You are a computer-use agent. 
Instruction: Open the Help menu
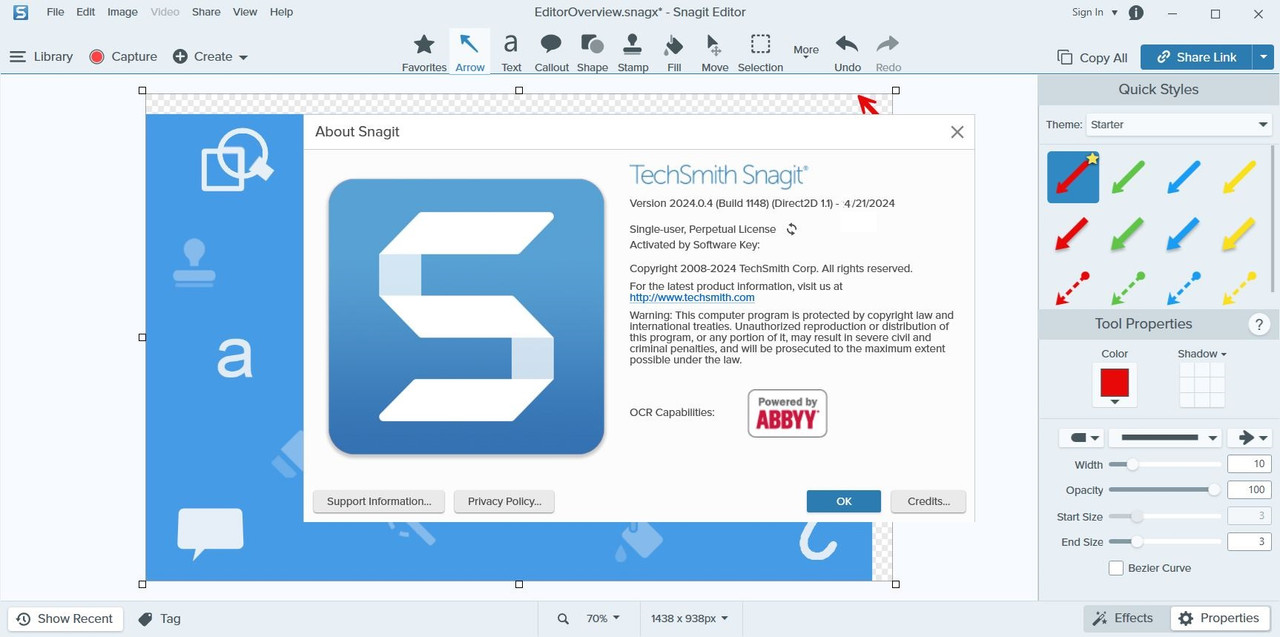tap(282, 12)
